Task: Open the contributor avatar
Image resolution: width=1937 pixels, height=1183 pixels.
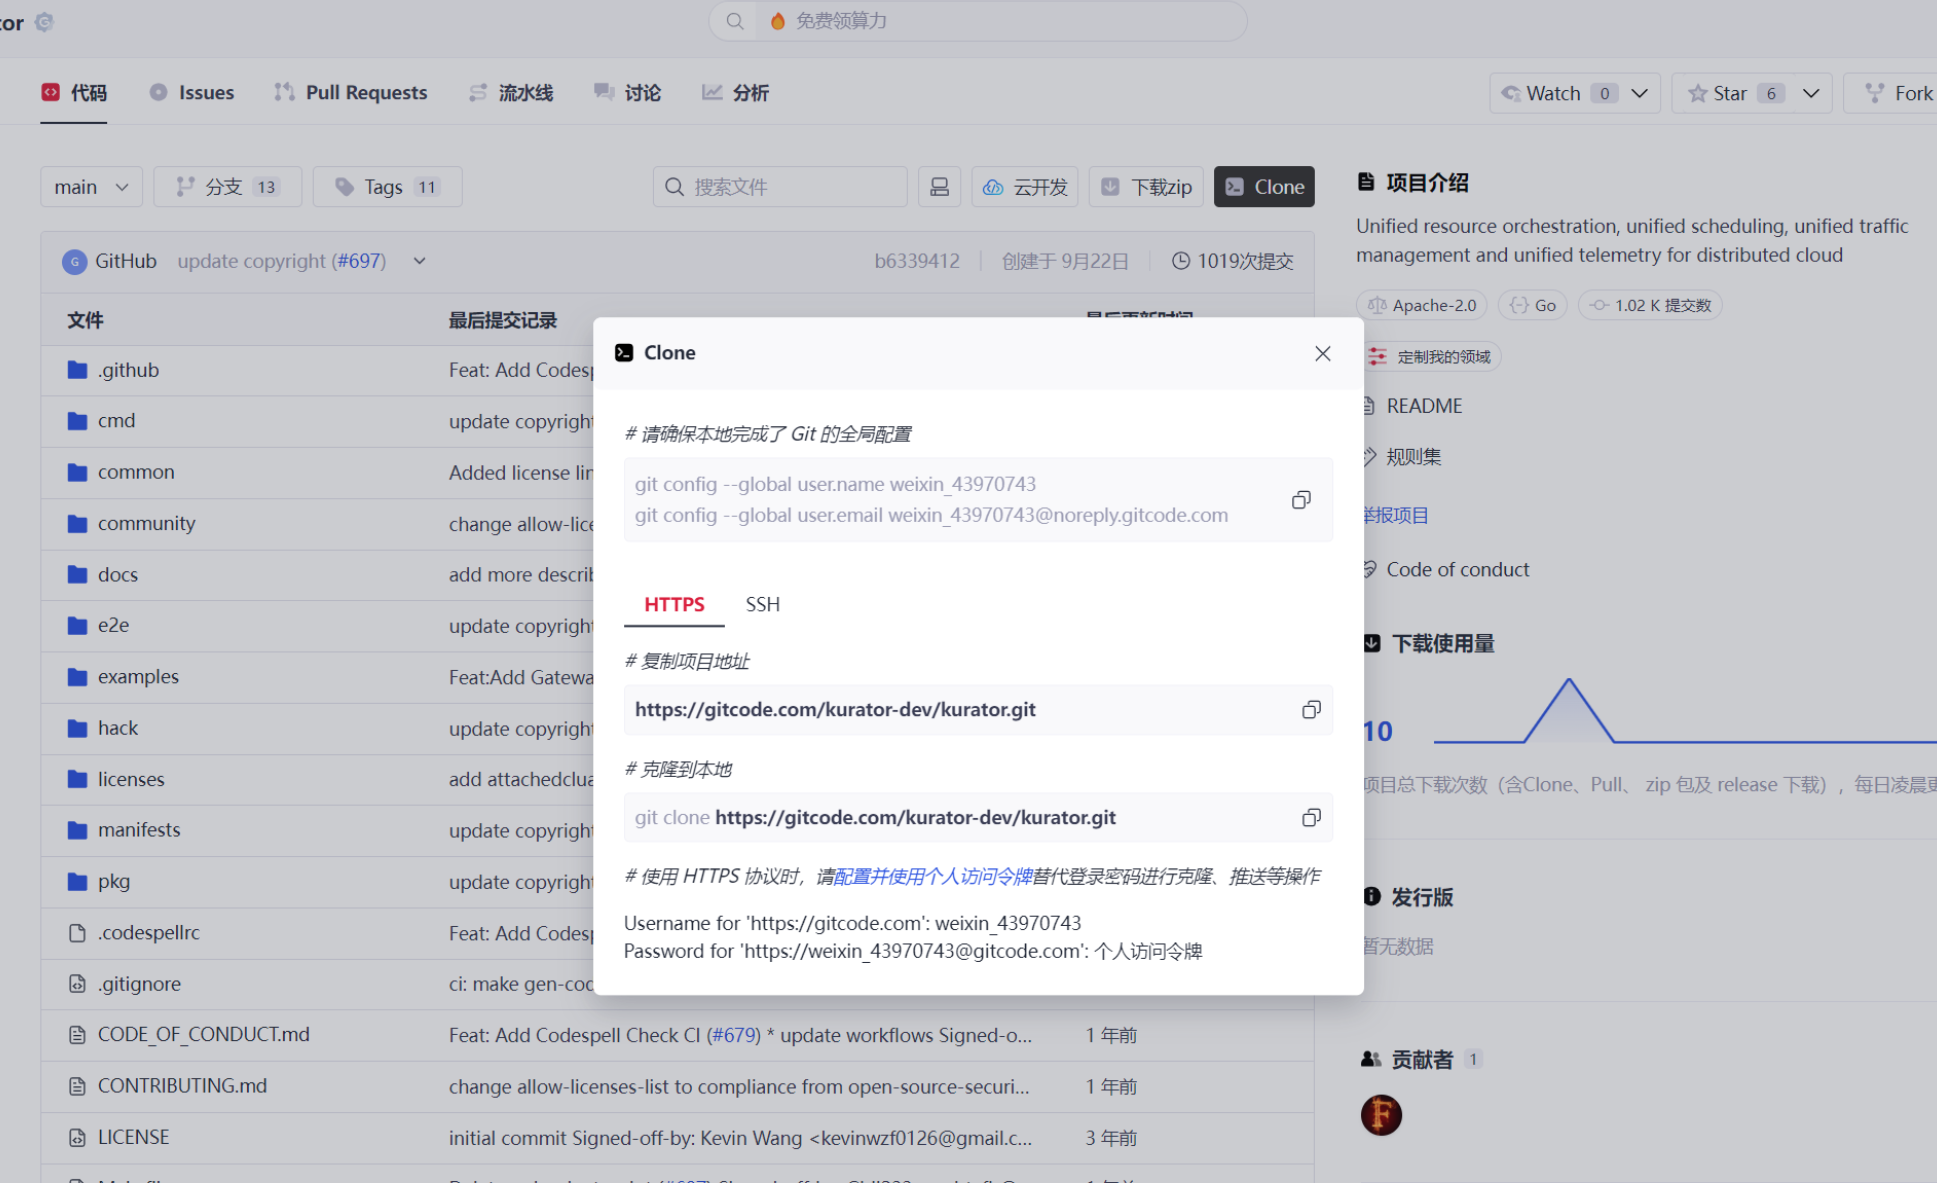Action: point(1380,1115)
